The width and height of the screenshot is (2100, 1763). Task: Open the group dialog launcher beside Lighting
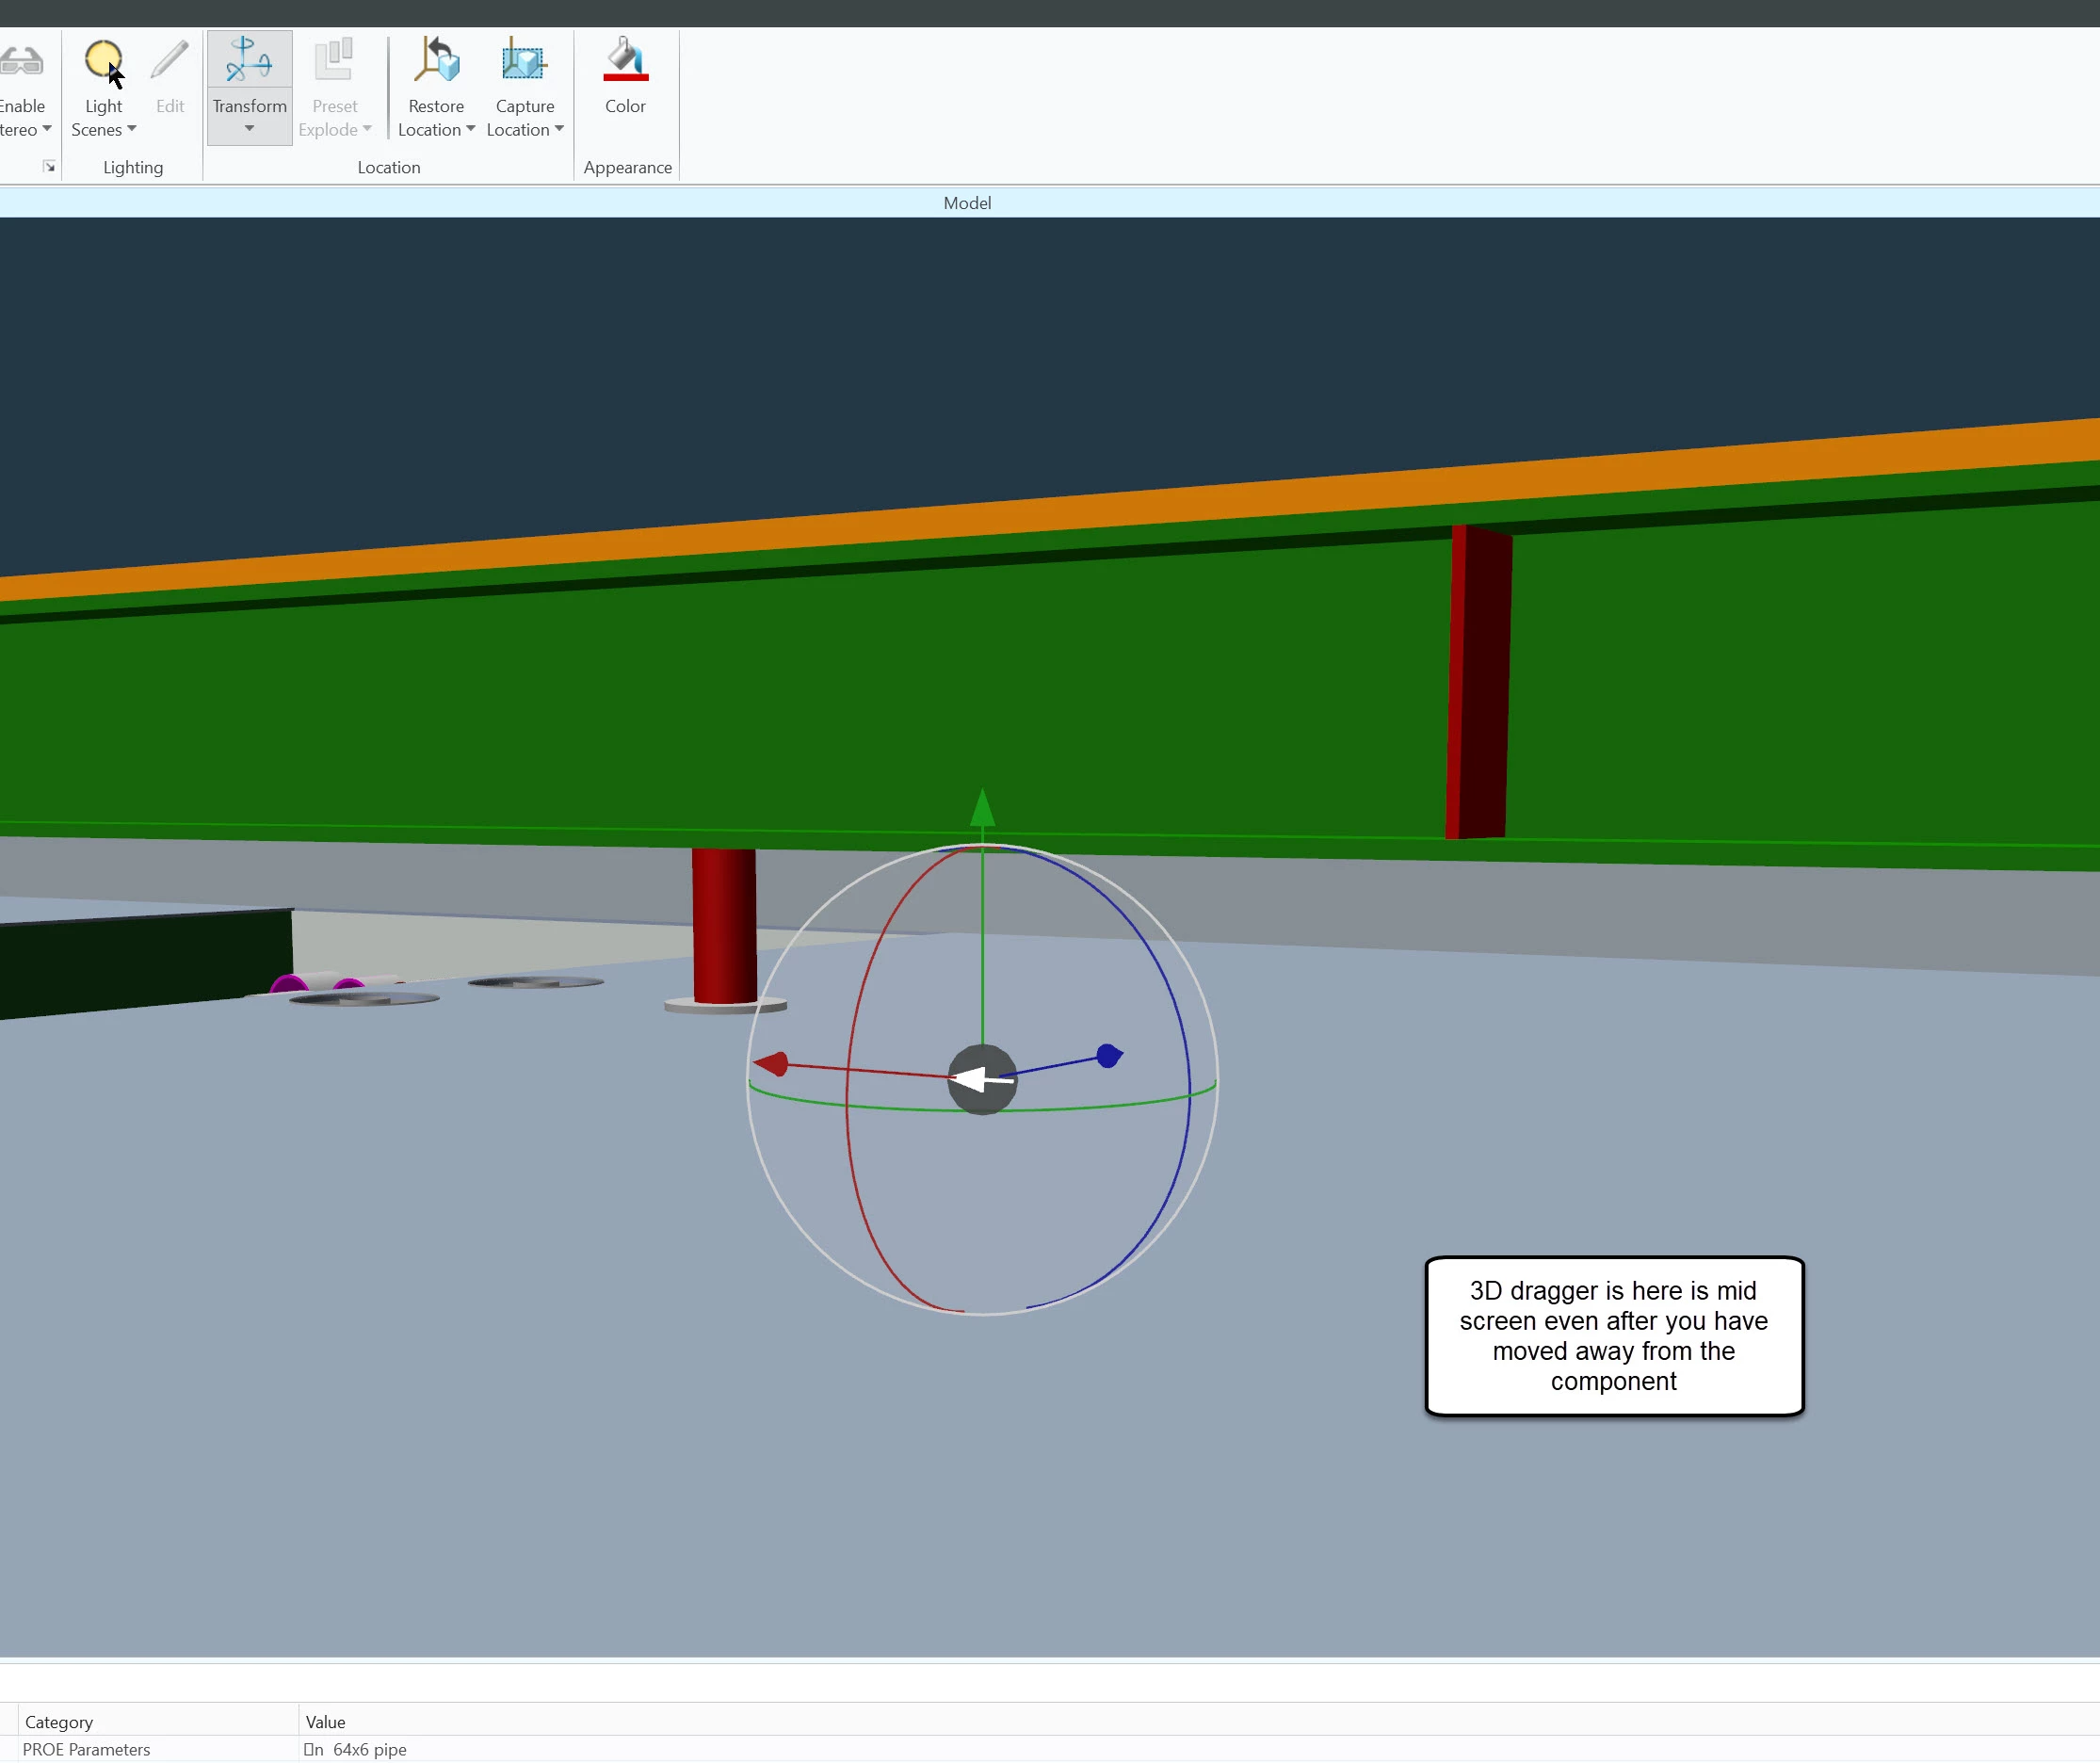[x=49, y=167]
